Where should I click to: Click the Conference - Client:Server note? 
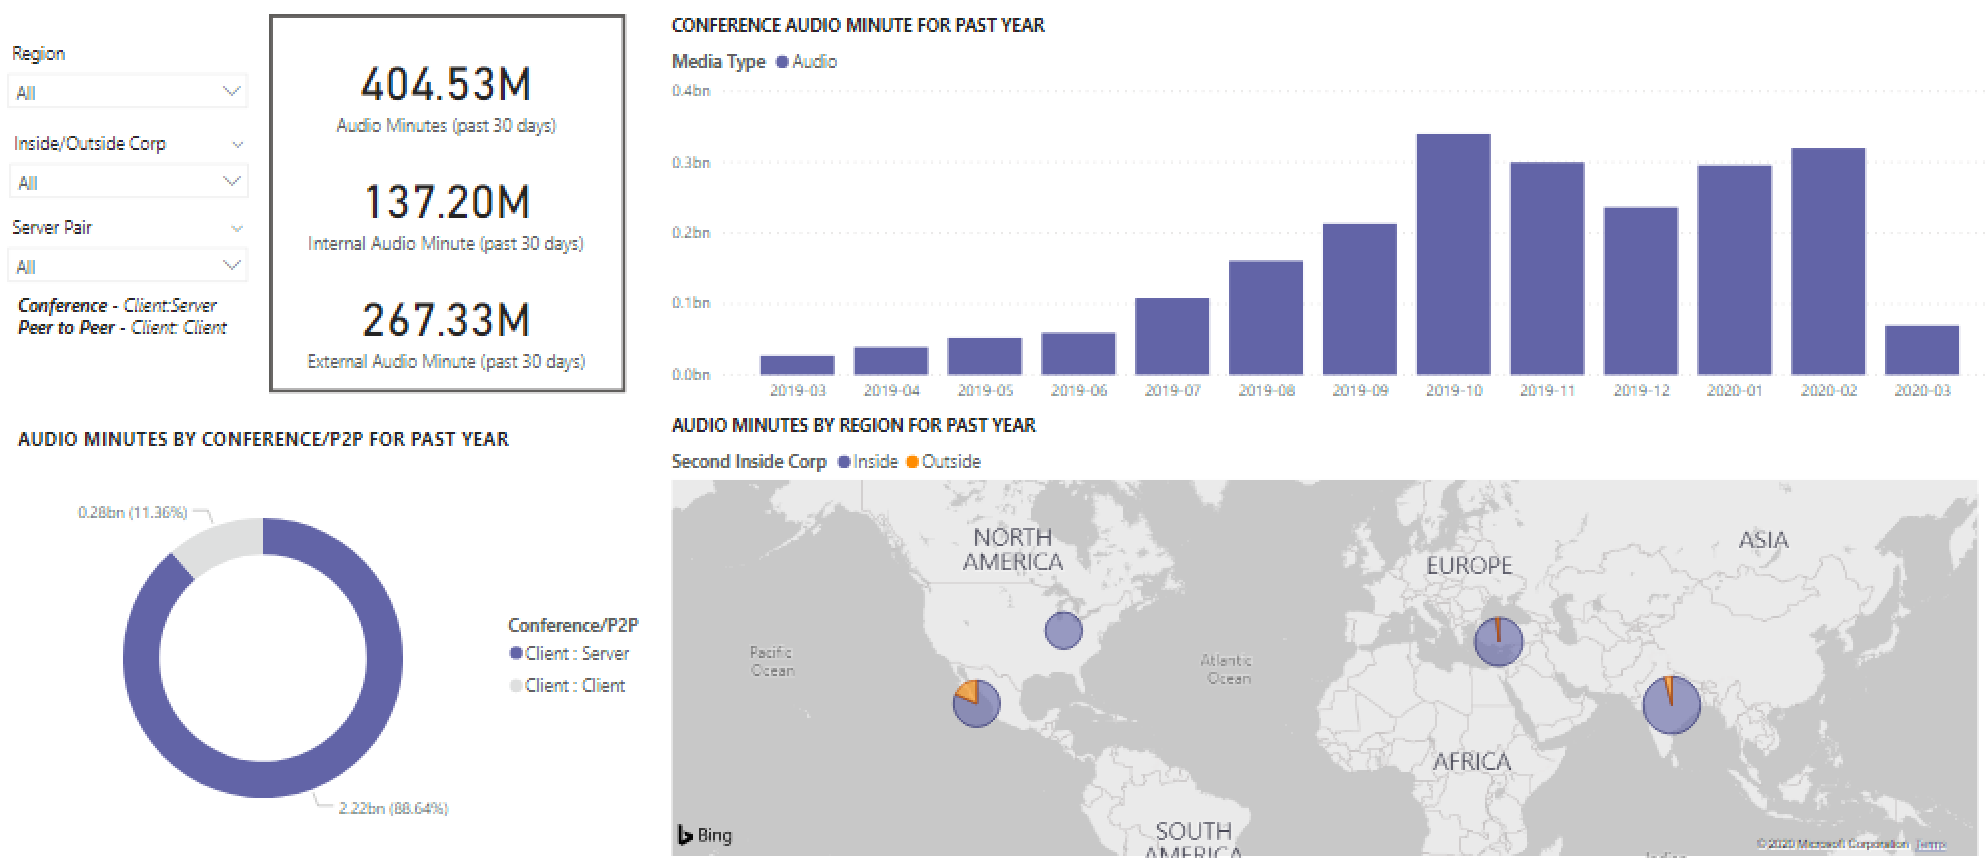(117, 305)
